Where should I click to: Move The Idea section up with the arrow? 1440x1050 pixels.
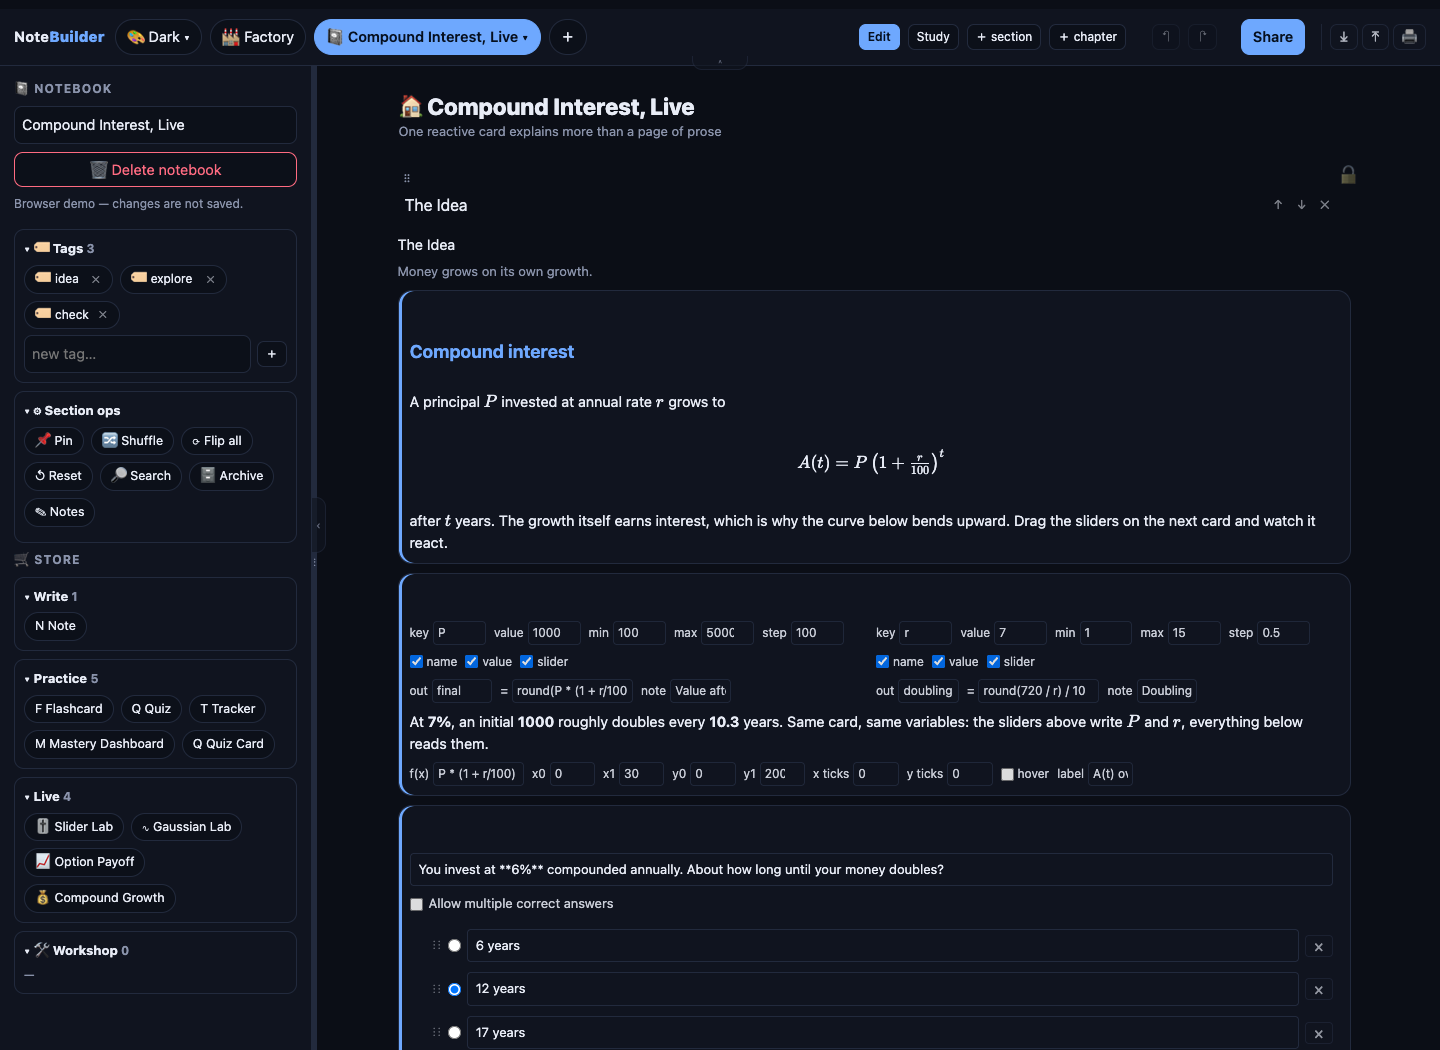pyautogui.click(x=1278, y=205)
